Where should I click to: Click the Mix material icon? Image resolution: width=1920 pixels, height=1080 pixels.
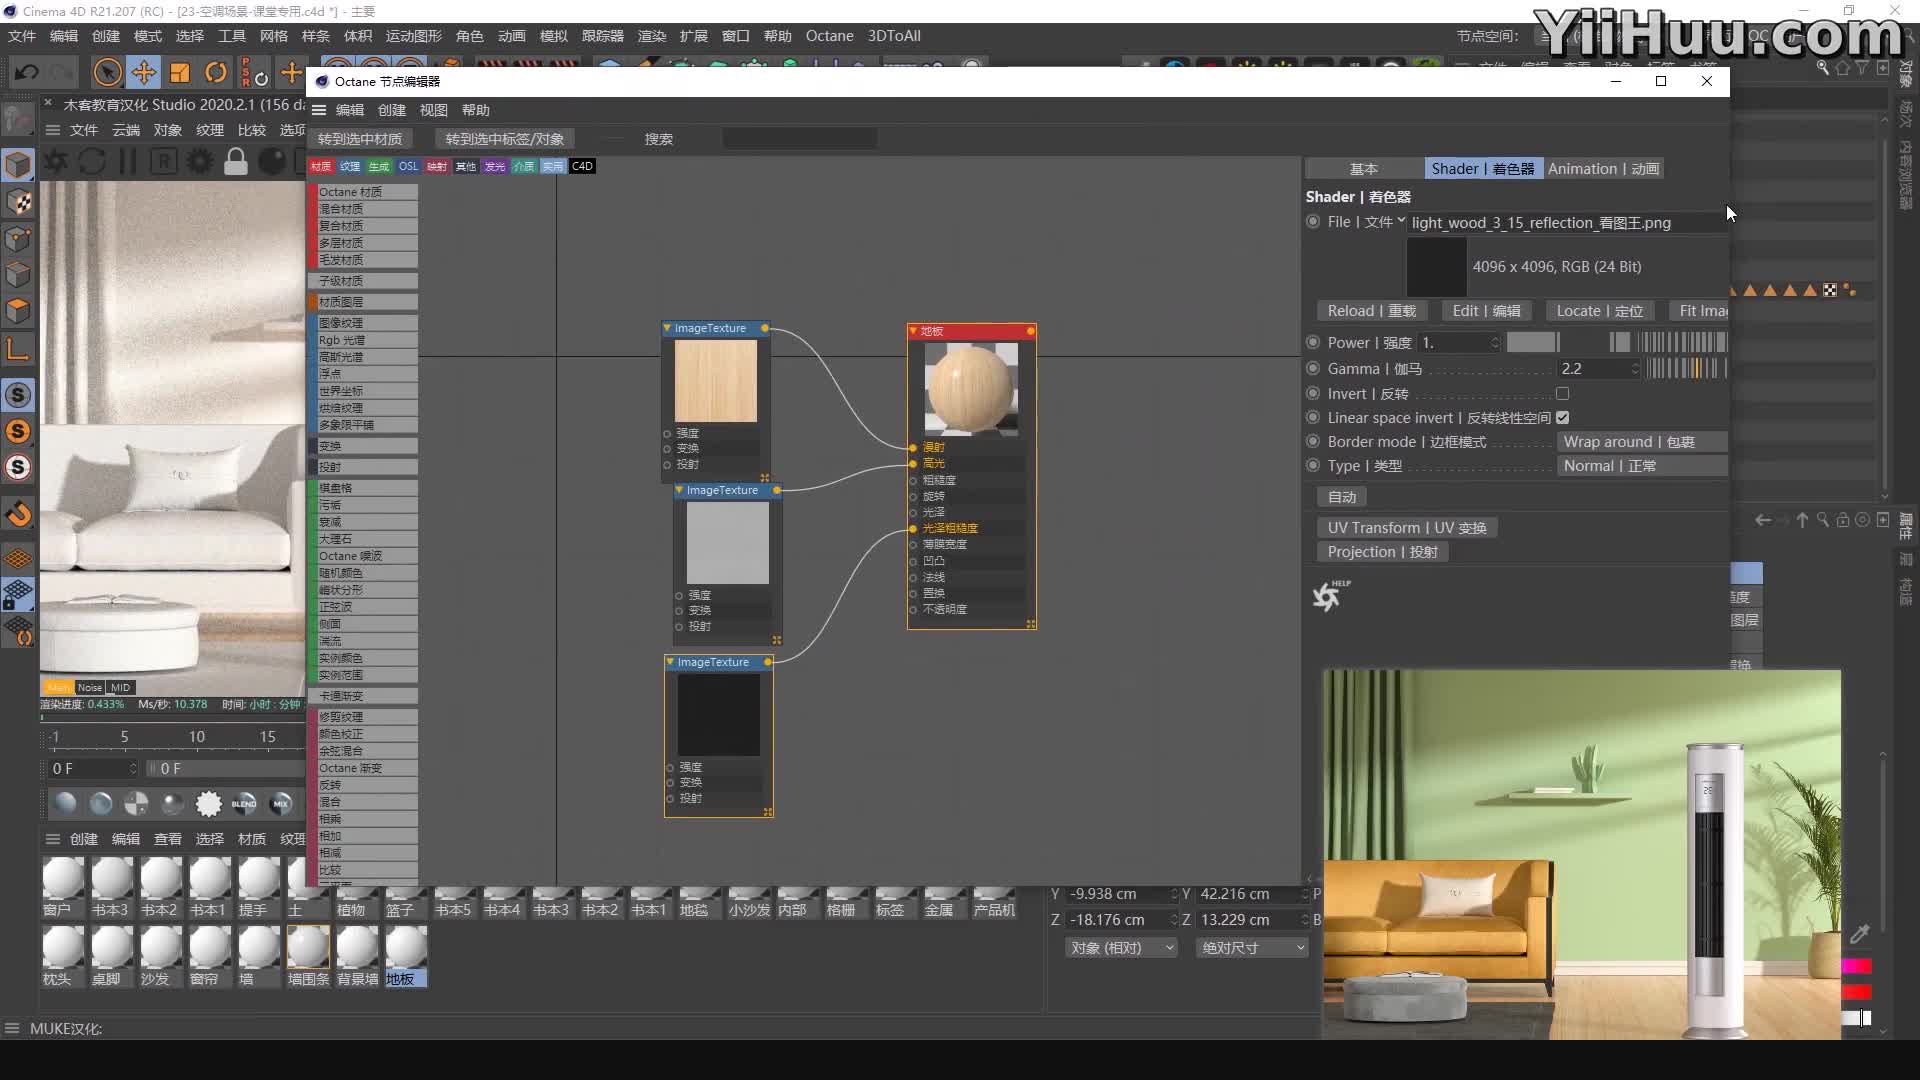pyautogui.click(x=281, y=803)
